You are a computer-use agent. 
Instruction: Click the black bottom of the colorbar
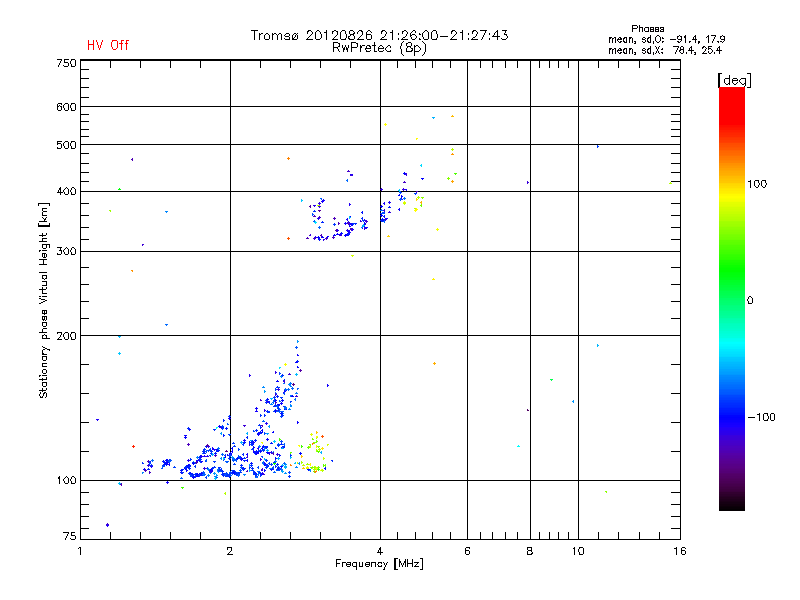732,503
